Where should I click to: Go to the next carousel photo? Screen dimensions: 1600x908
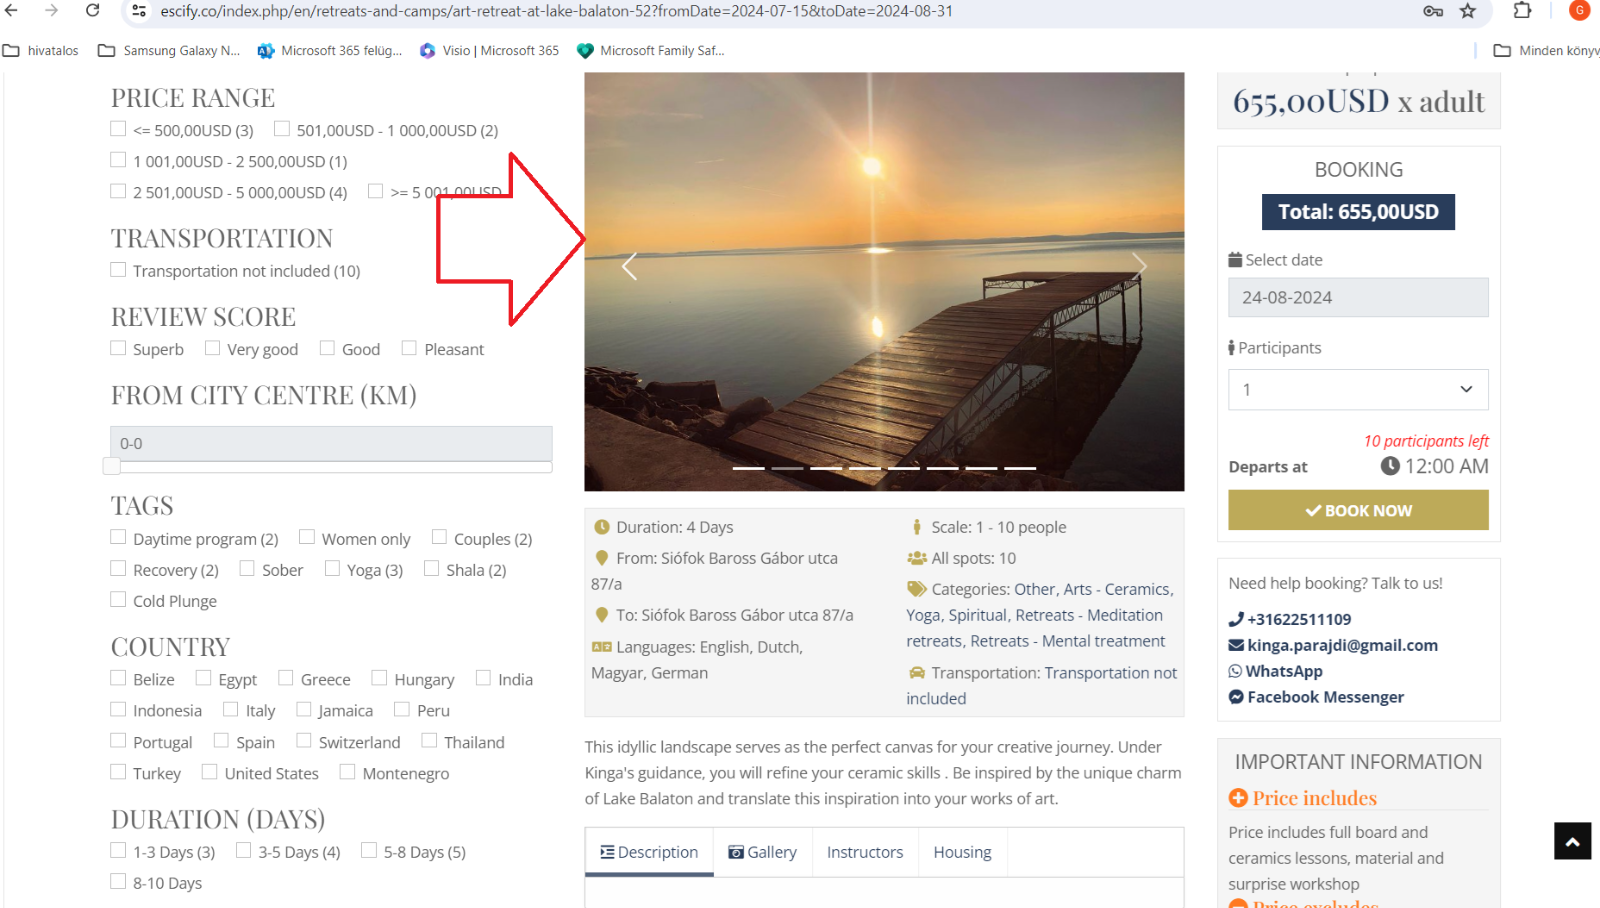tap(1139, 266)
